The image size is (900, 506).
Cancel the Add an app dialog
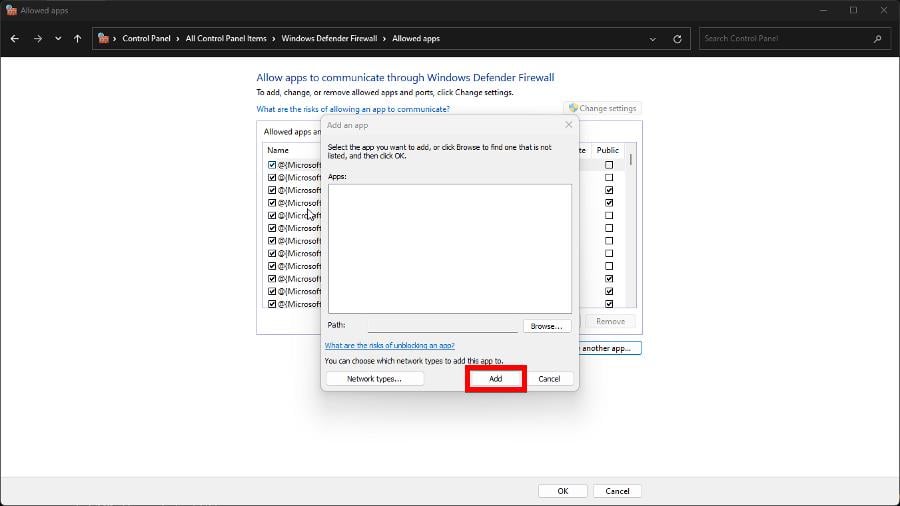pos(549,379)
